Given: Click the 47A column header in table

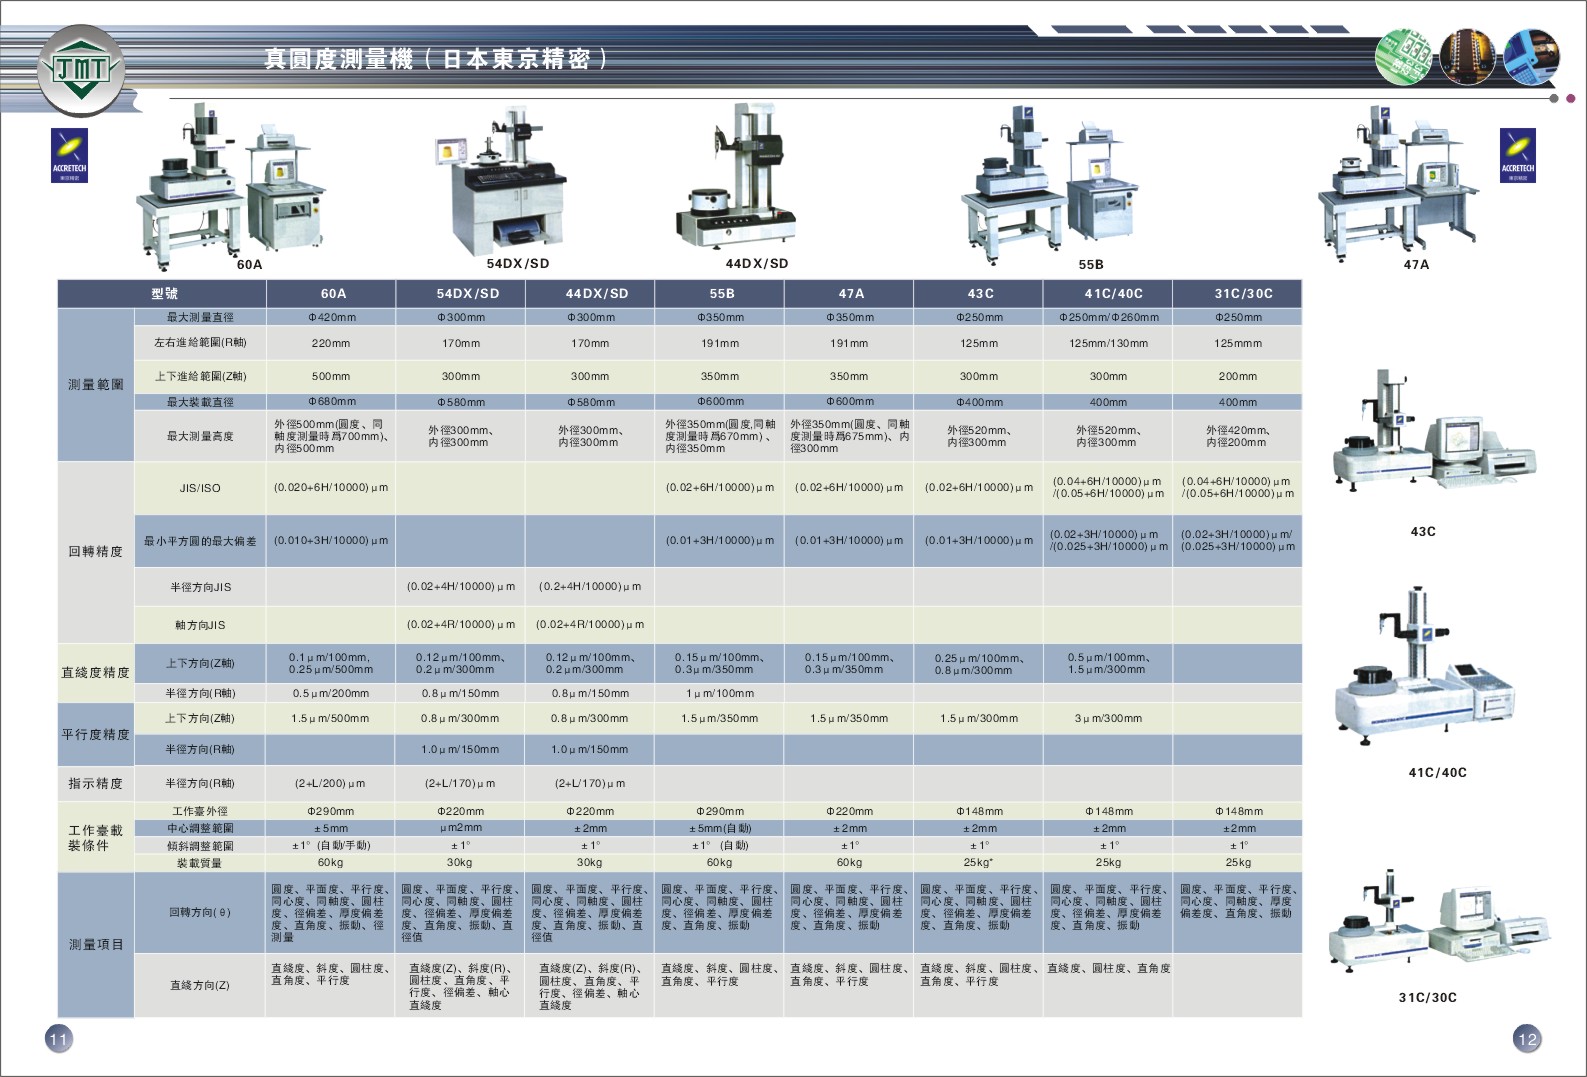Looking at the screenshot, I should click(x=851, y=294).
